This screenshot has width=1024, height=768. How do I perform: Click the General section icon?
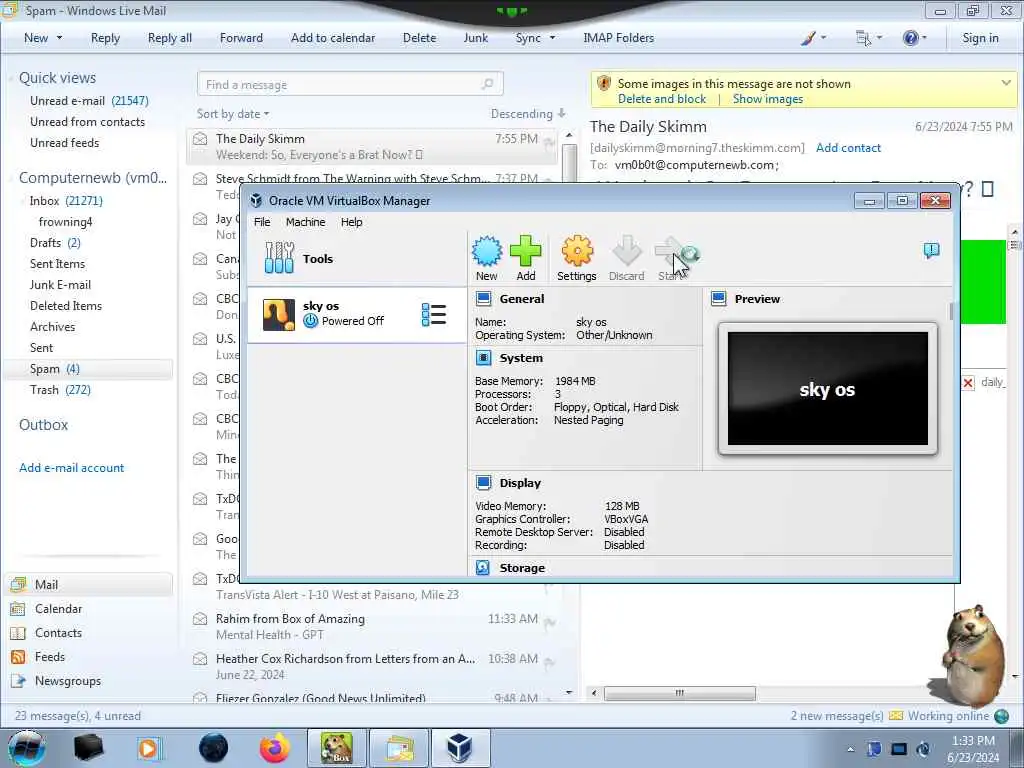tap(483, 299)
